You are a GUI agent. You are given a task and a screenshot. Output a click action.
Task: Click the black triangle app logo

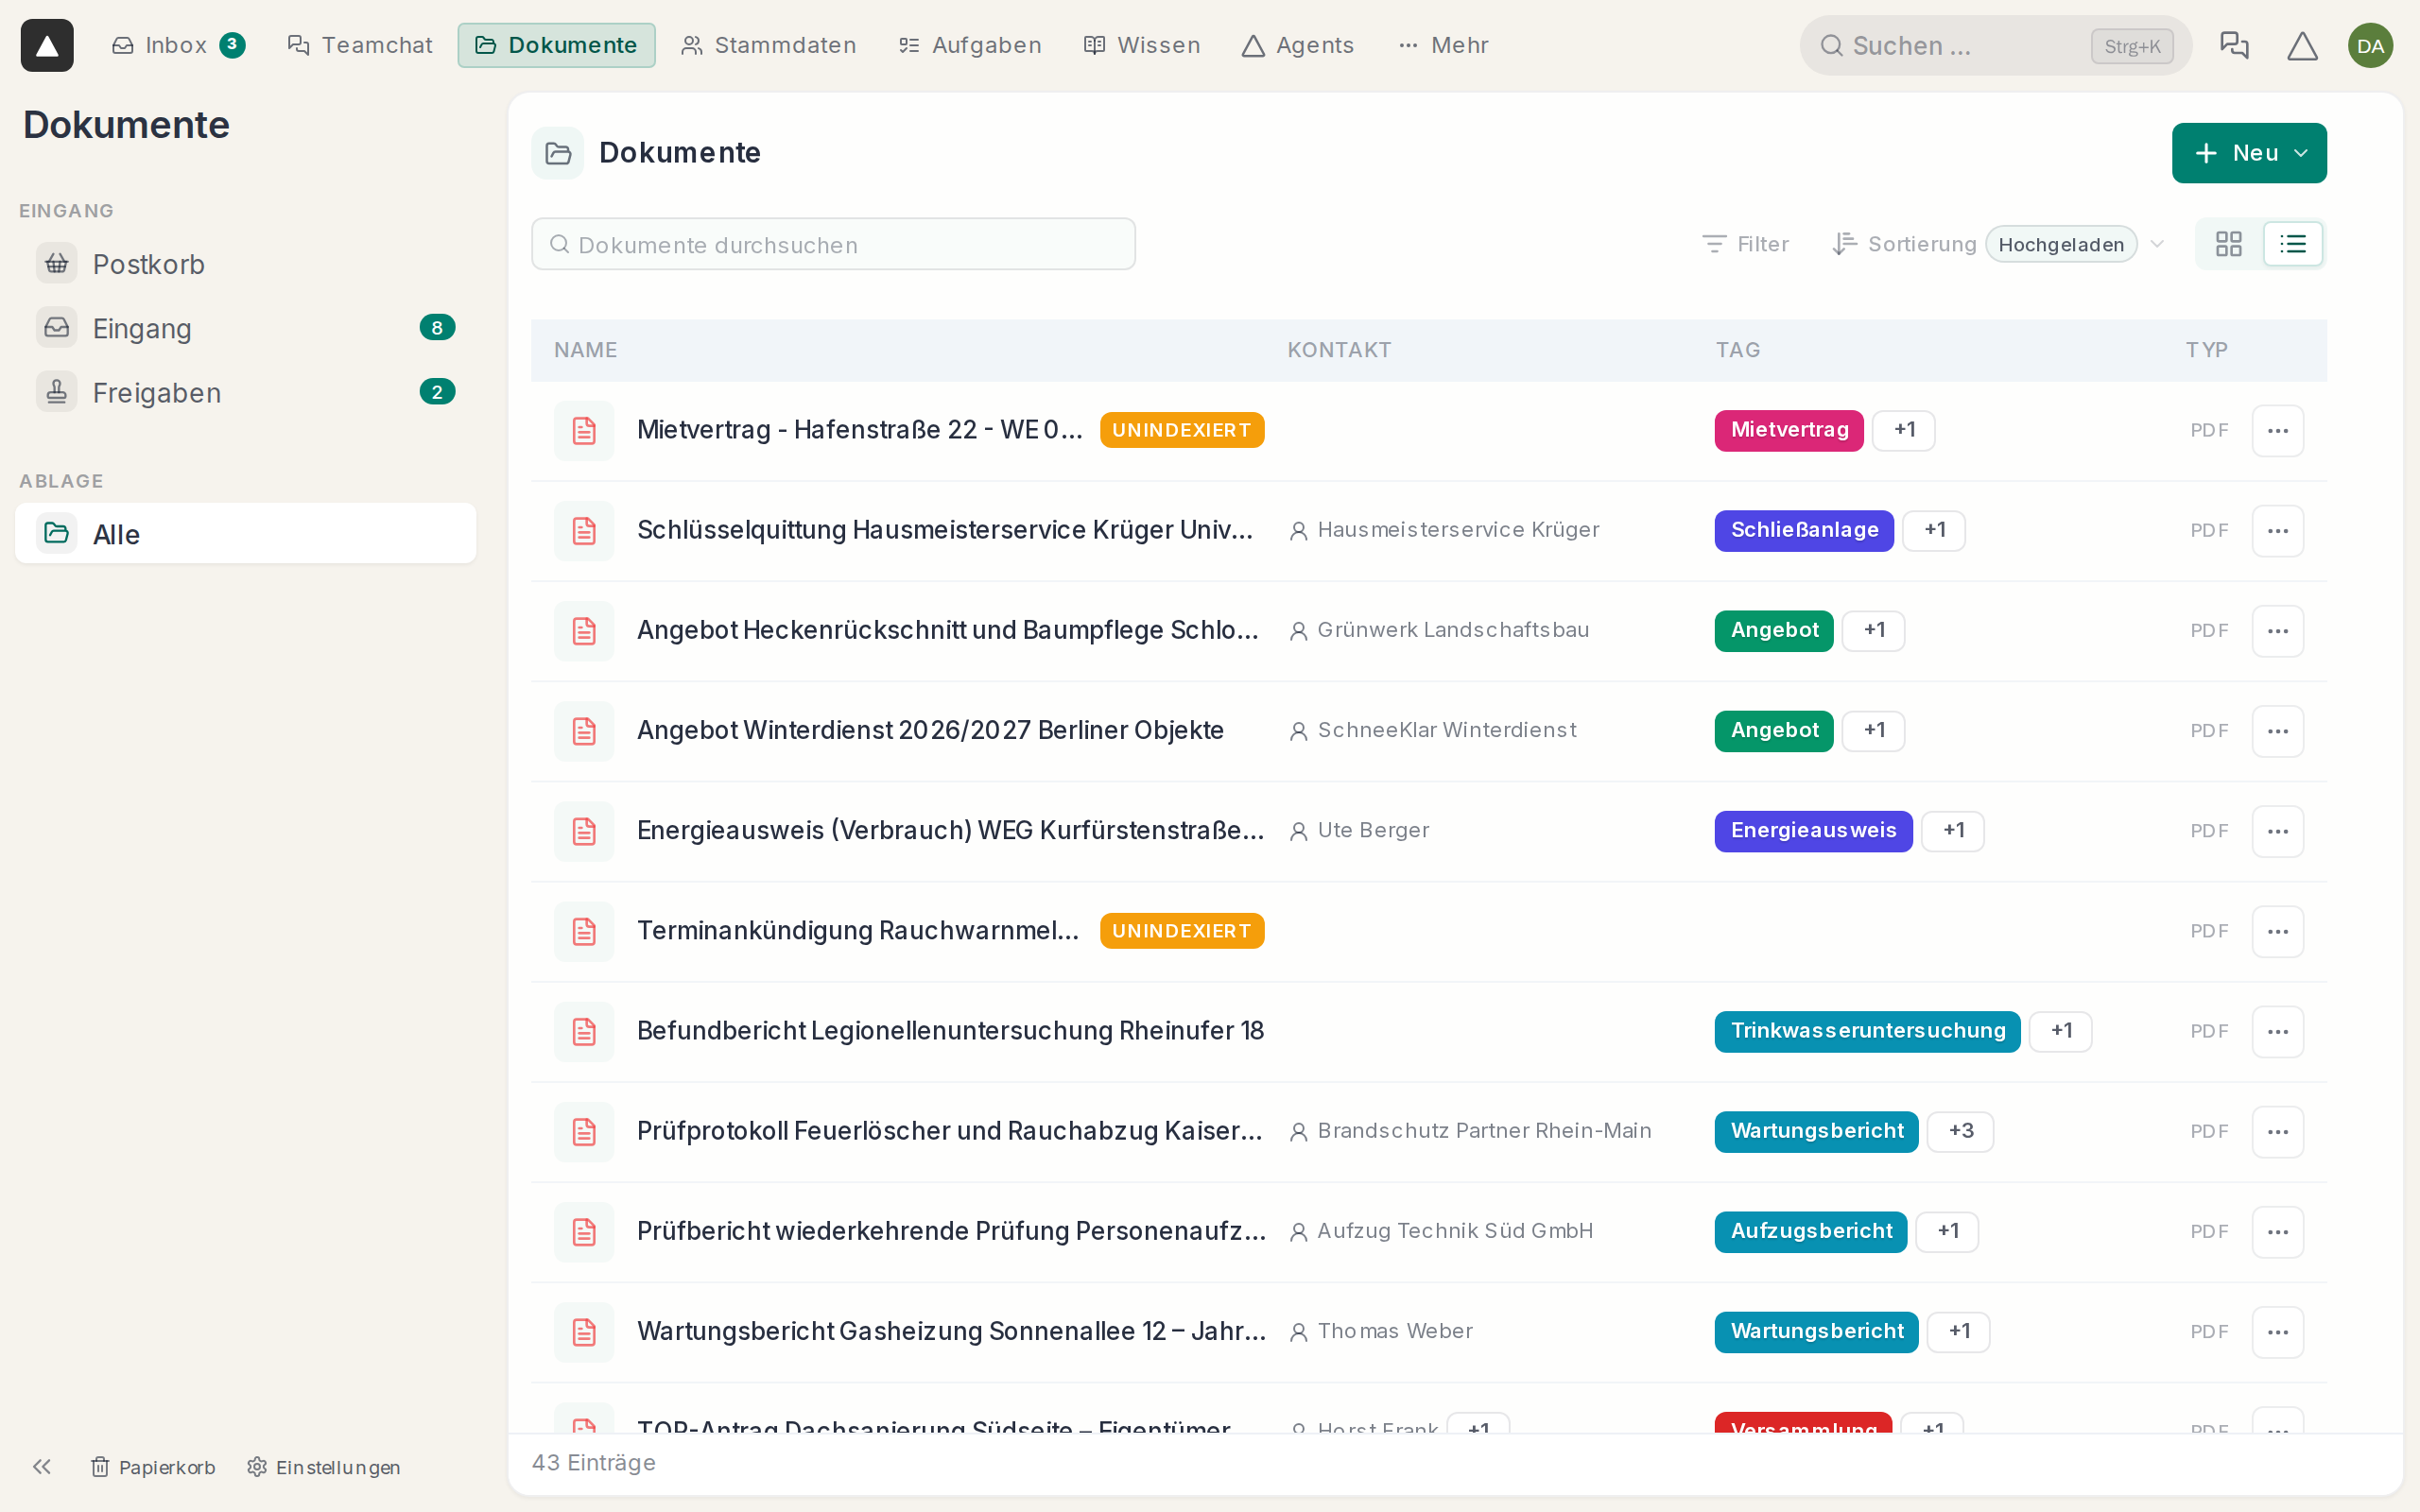(x=47, y=45)
